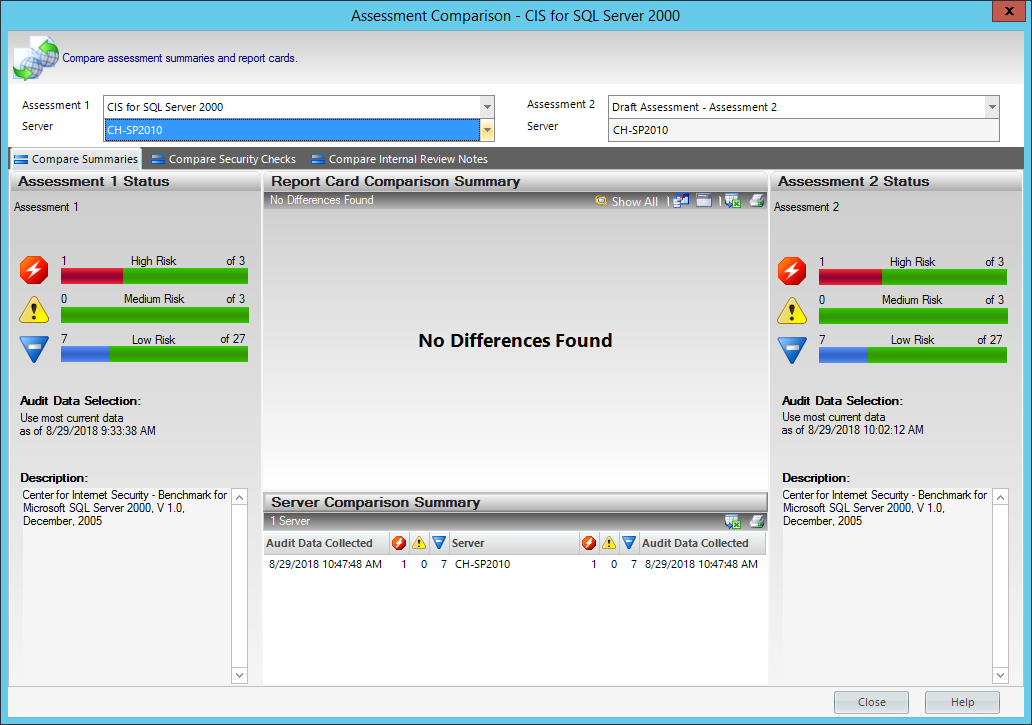
Task: Sort by right High Risk column header icon
Action: point(589,543)
